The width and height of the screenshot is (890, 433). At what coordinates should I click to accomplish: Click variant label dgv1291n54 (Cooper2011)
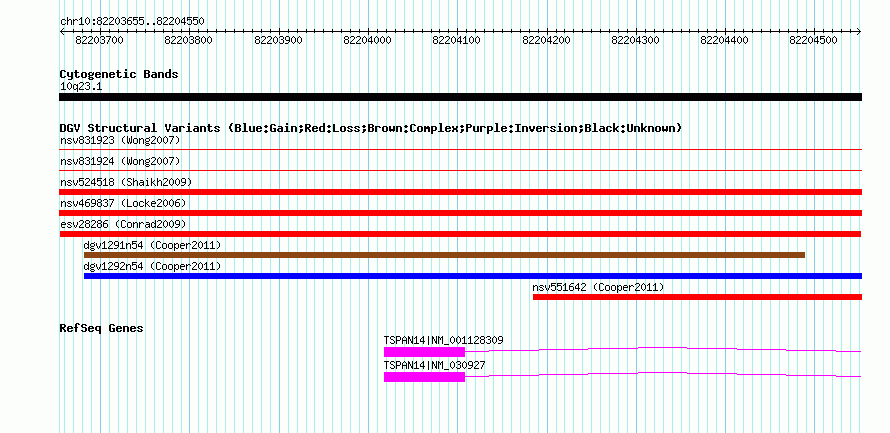pos(152,245)
